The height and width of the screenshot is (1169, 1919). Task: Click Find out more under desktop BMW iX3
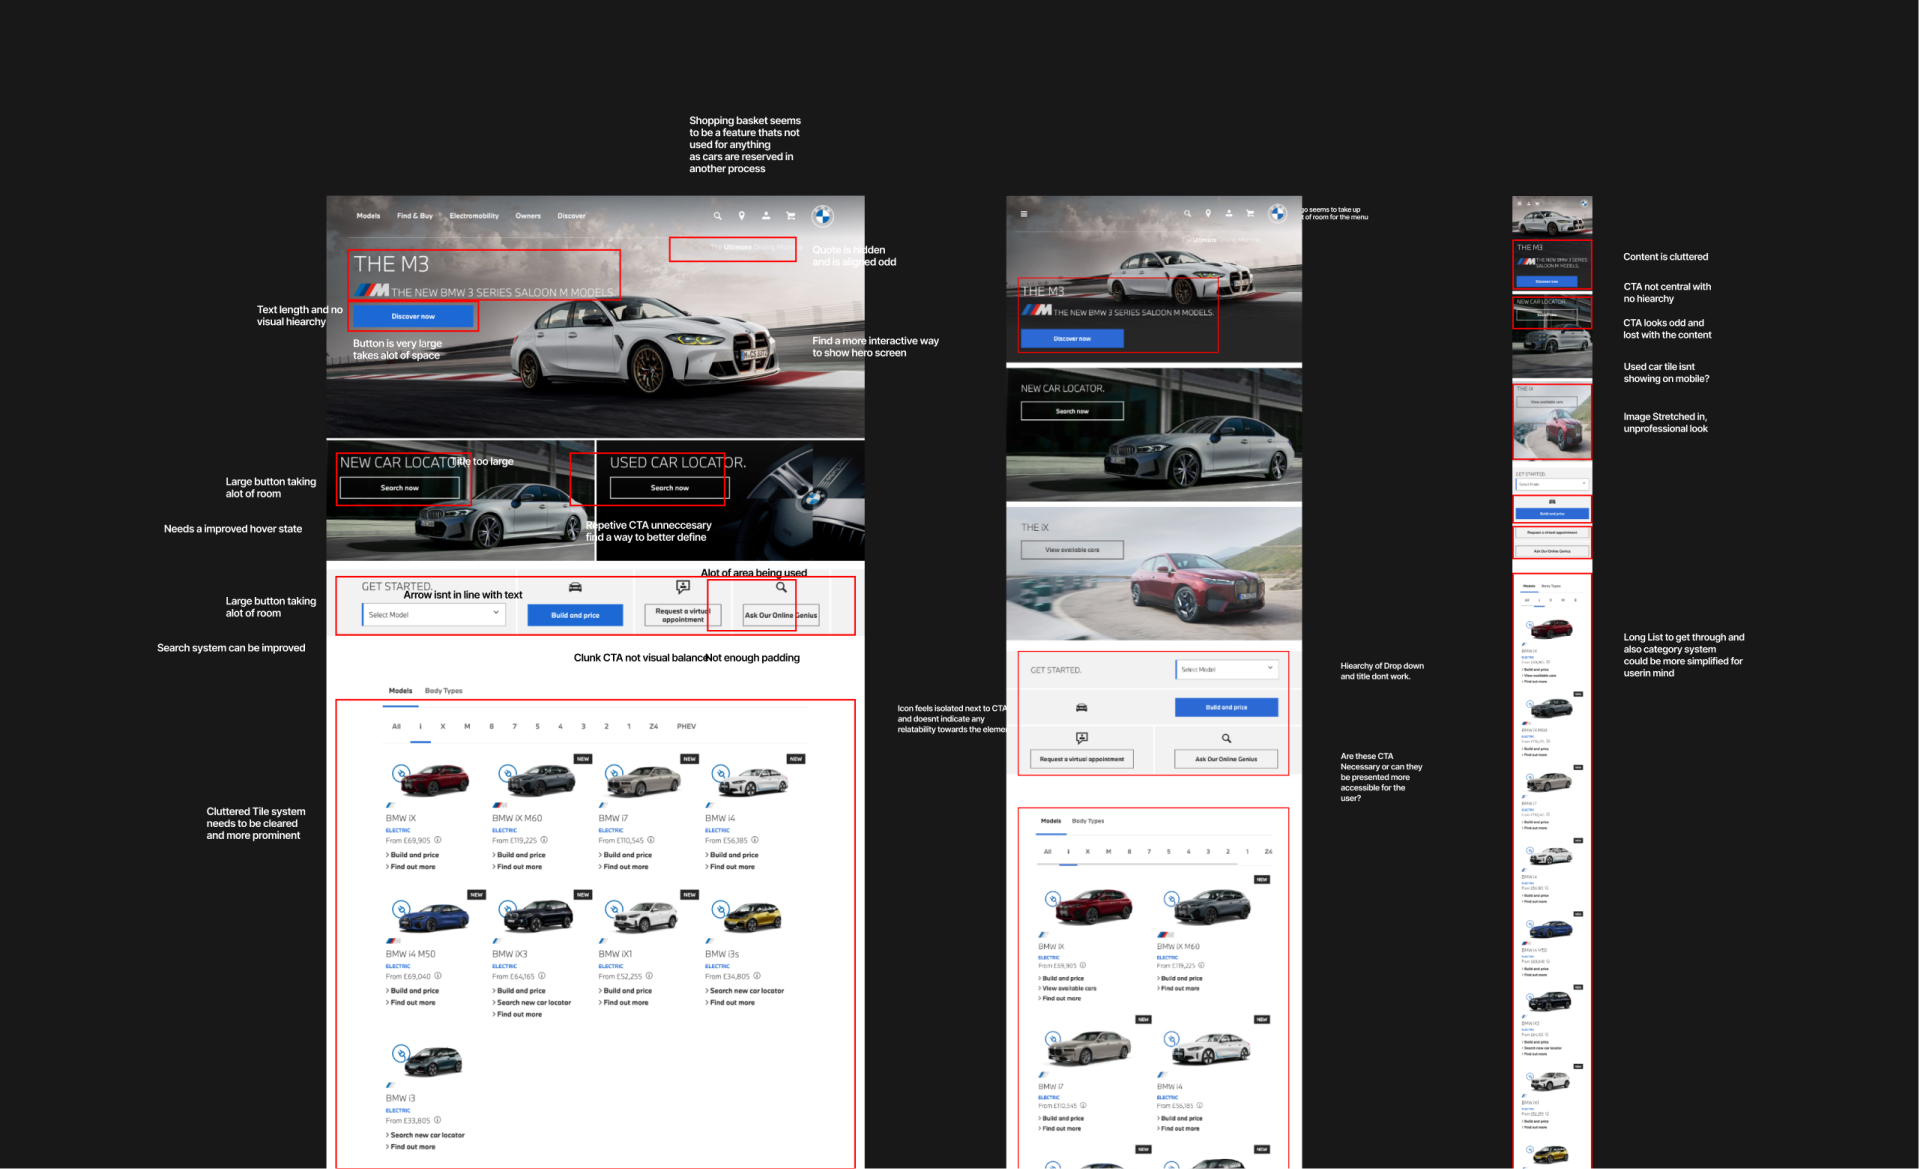pyautogui.click(x=519, y=1015)
